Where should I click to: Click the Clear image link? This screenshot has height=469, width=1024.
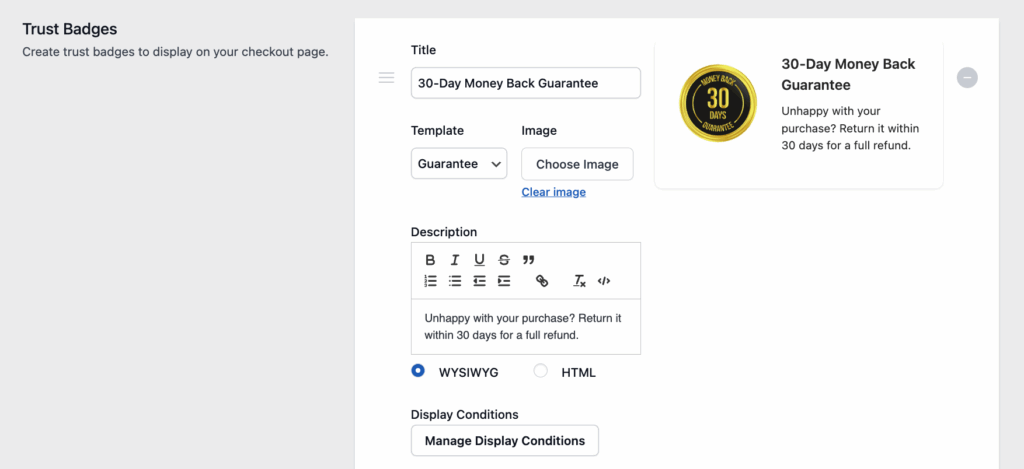click(553, 192)
